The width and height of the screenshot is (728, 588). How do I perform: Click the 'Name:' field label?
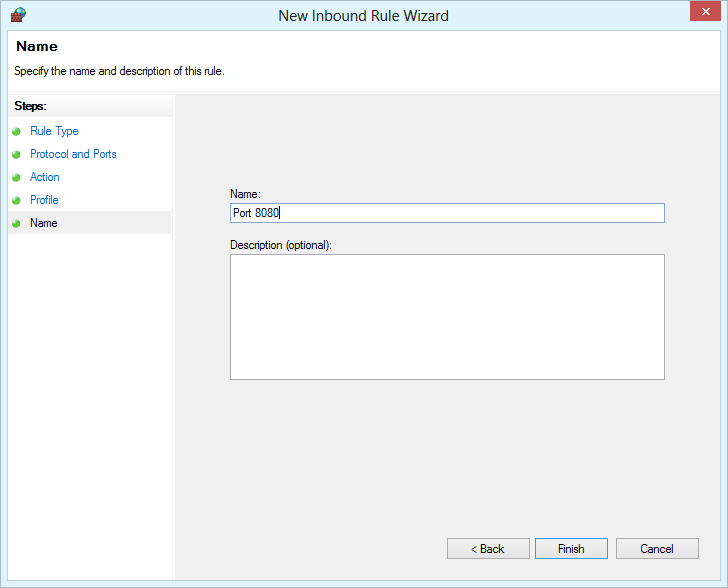(x=245, y=194)
